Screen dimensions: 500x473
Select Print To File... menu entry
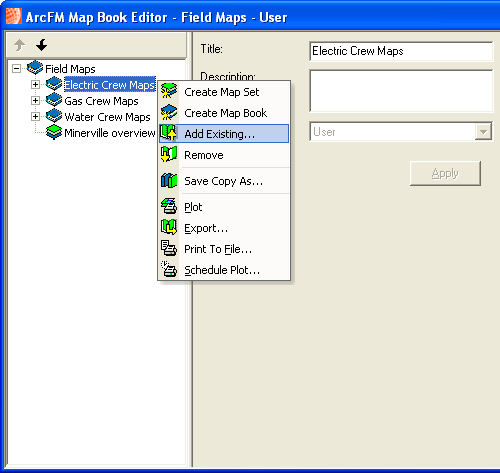[x=224, y=249]
